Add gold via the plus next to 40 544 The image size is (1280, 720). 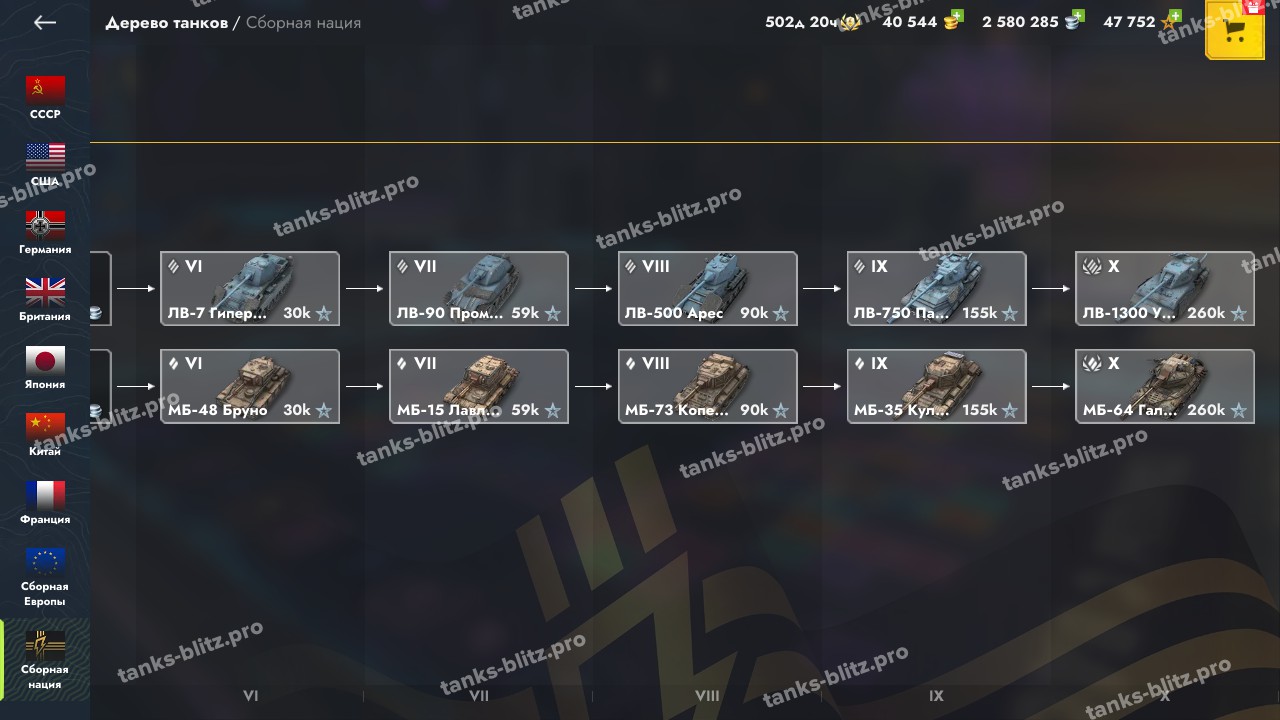point(957,16)
